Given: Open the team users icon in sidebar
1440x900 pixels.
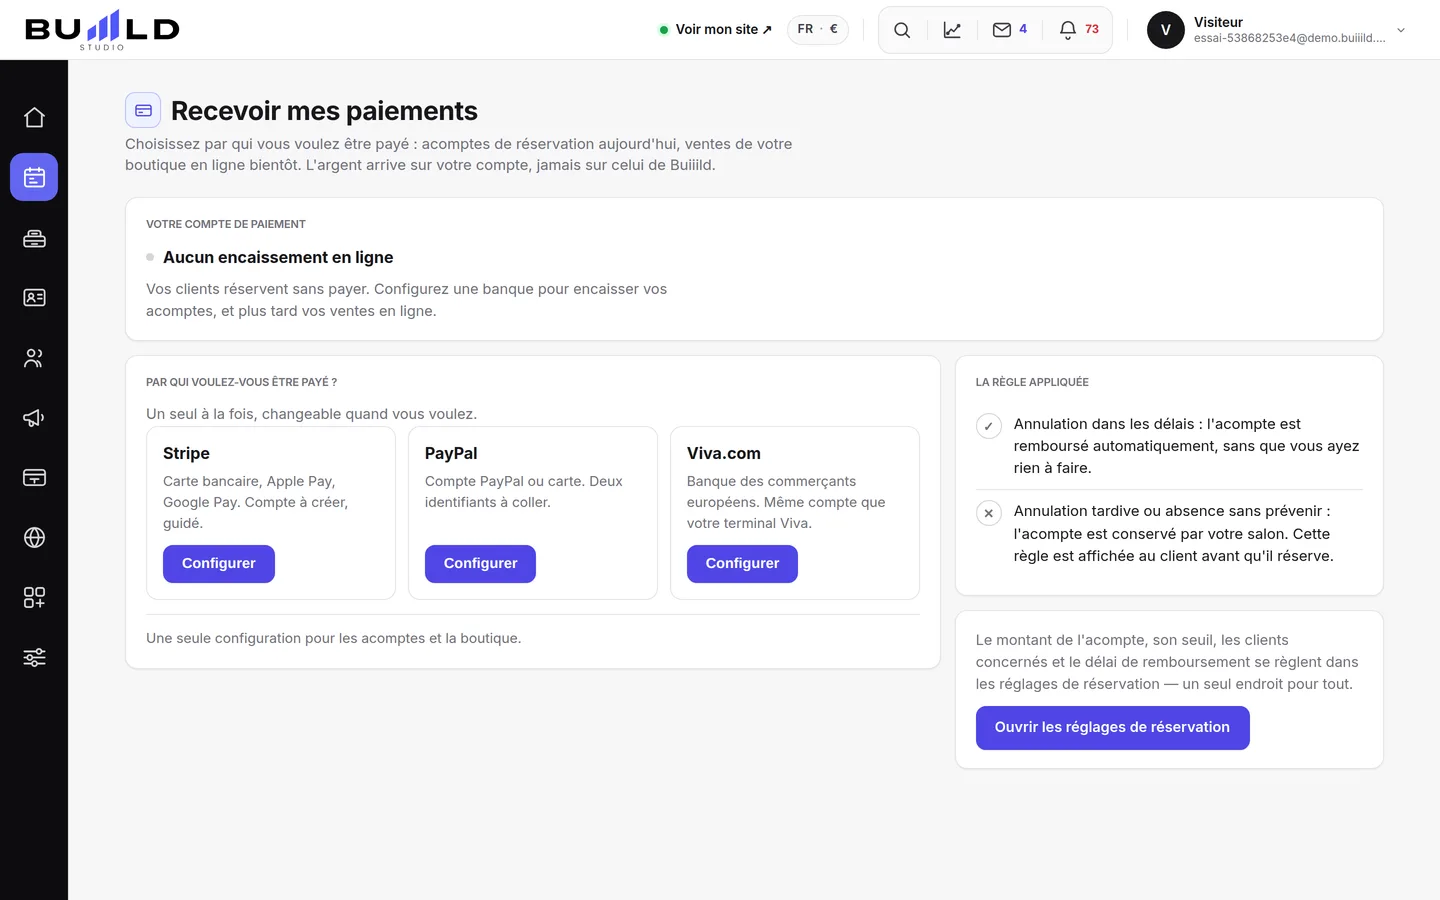Looking at the screenshot, I should coord(34,357).
